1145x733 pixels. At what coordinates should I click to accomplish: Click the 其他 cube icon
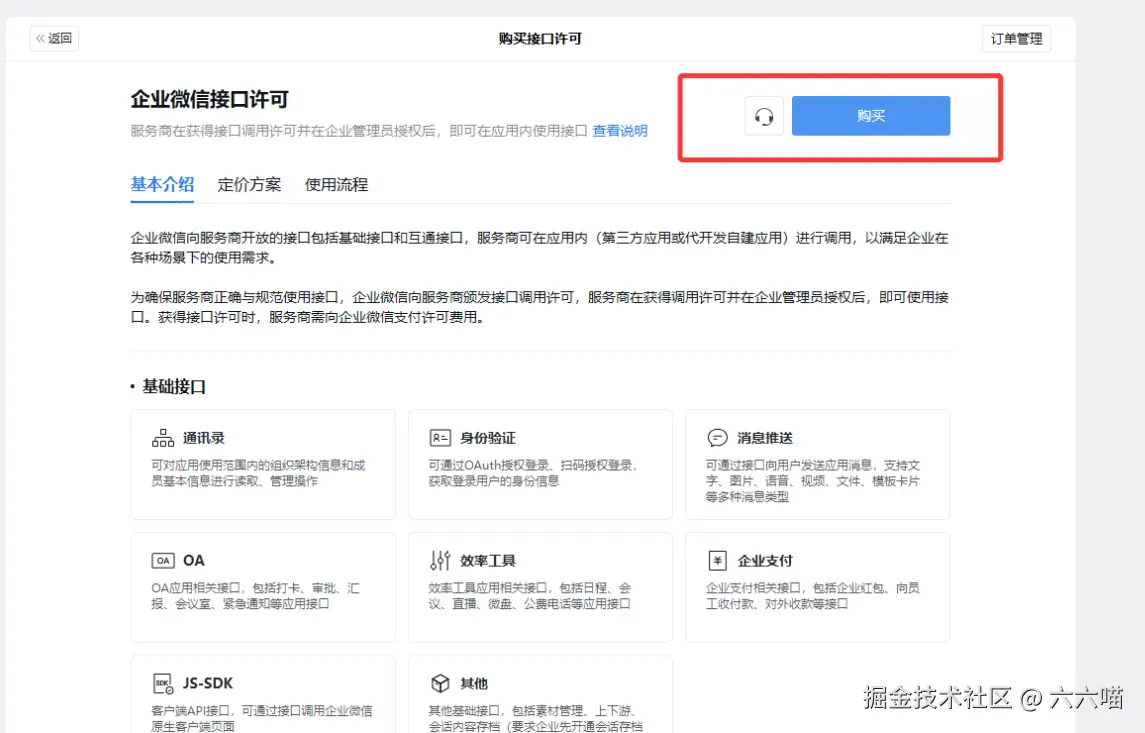coord(440,683)
